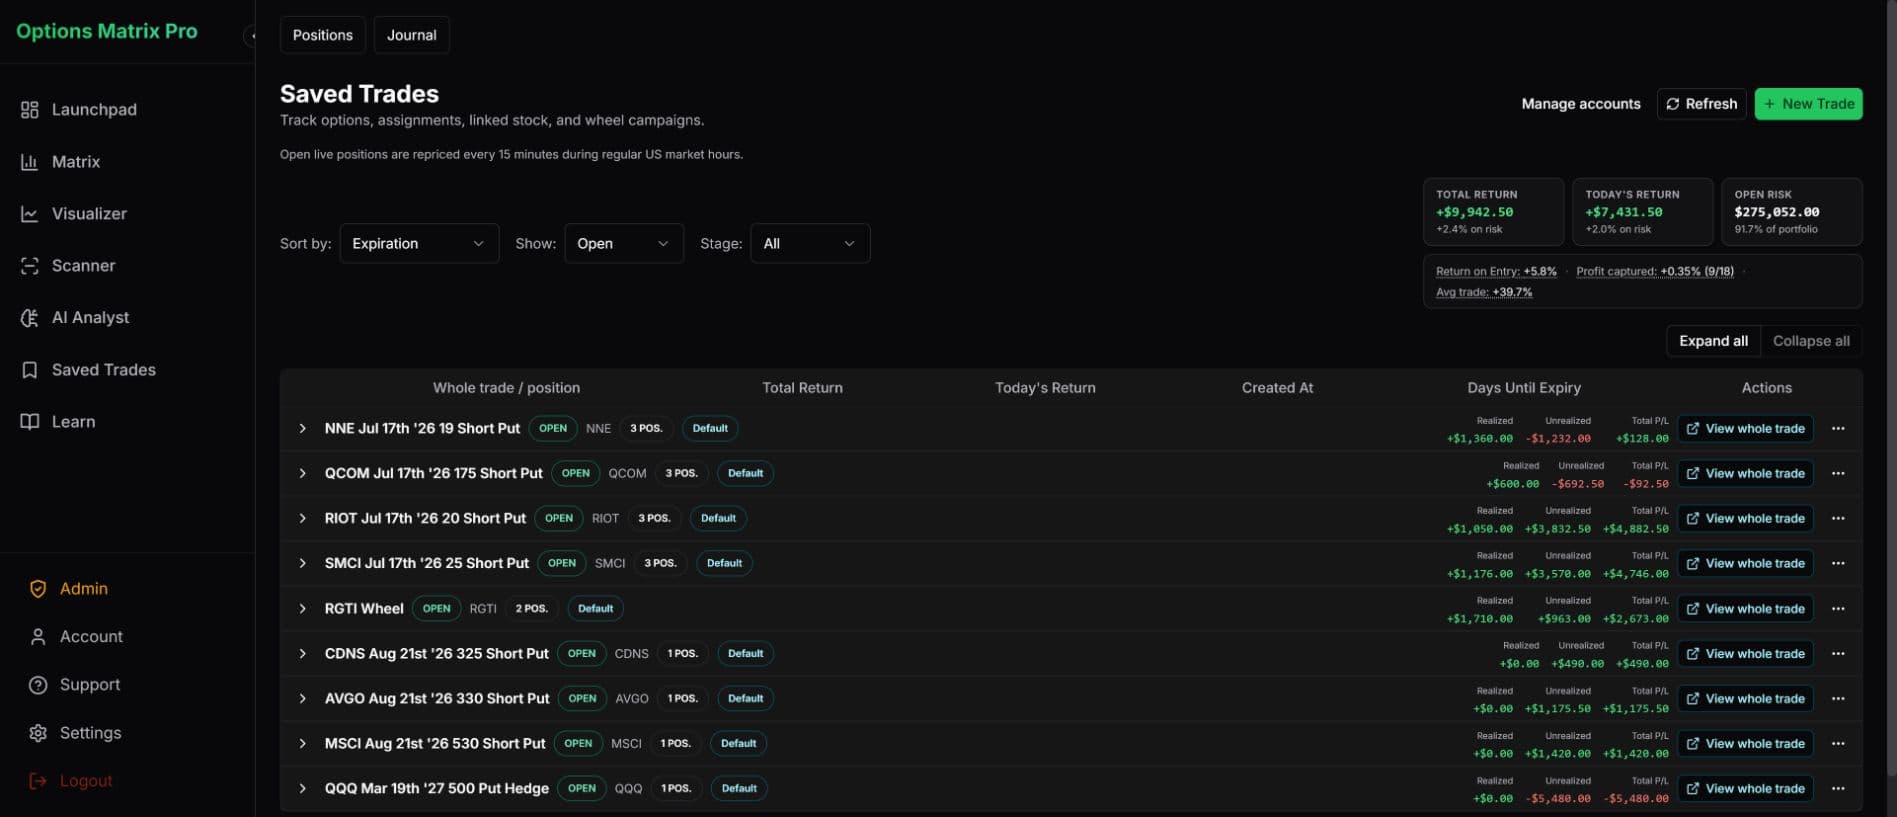The width and height of the screenshot is (1897, 817).
Task: Open more actions menu for MSCI trade
Action: [1838, 743]
